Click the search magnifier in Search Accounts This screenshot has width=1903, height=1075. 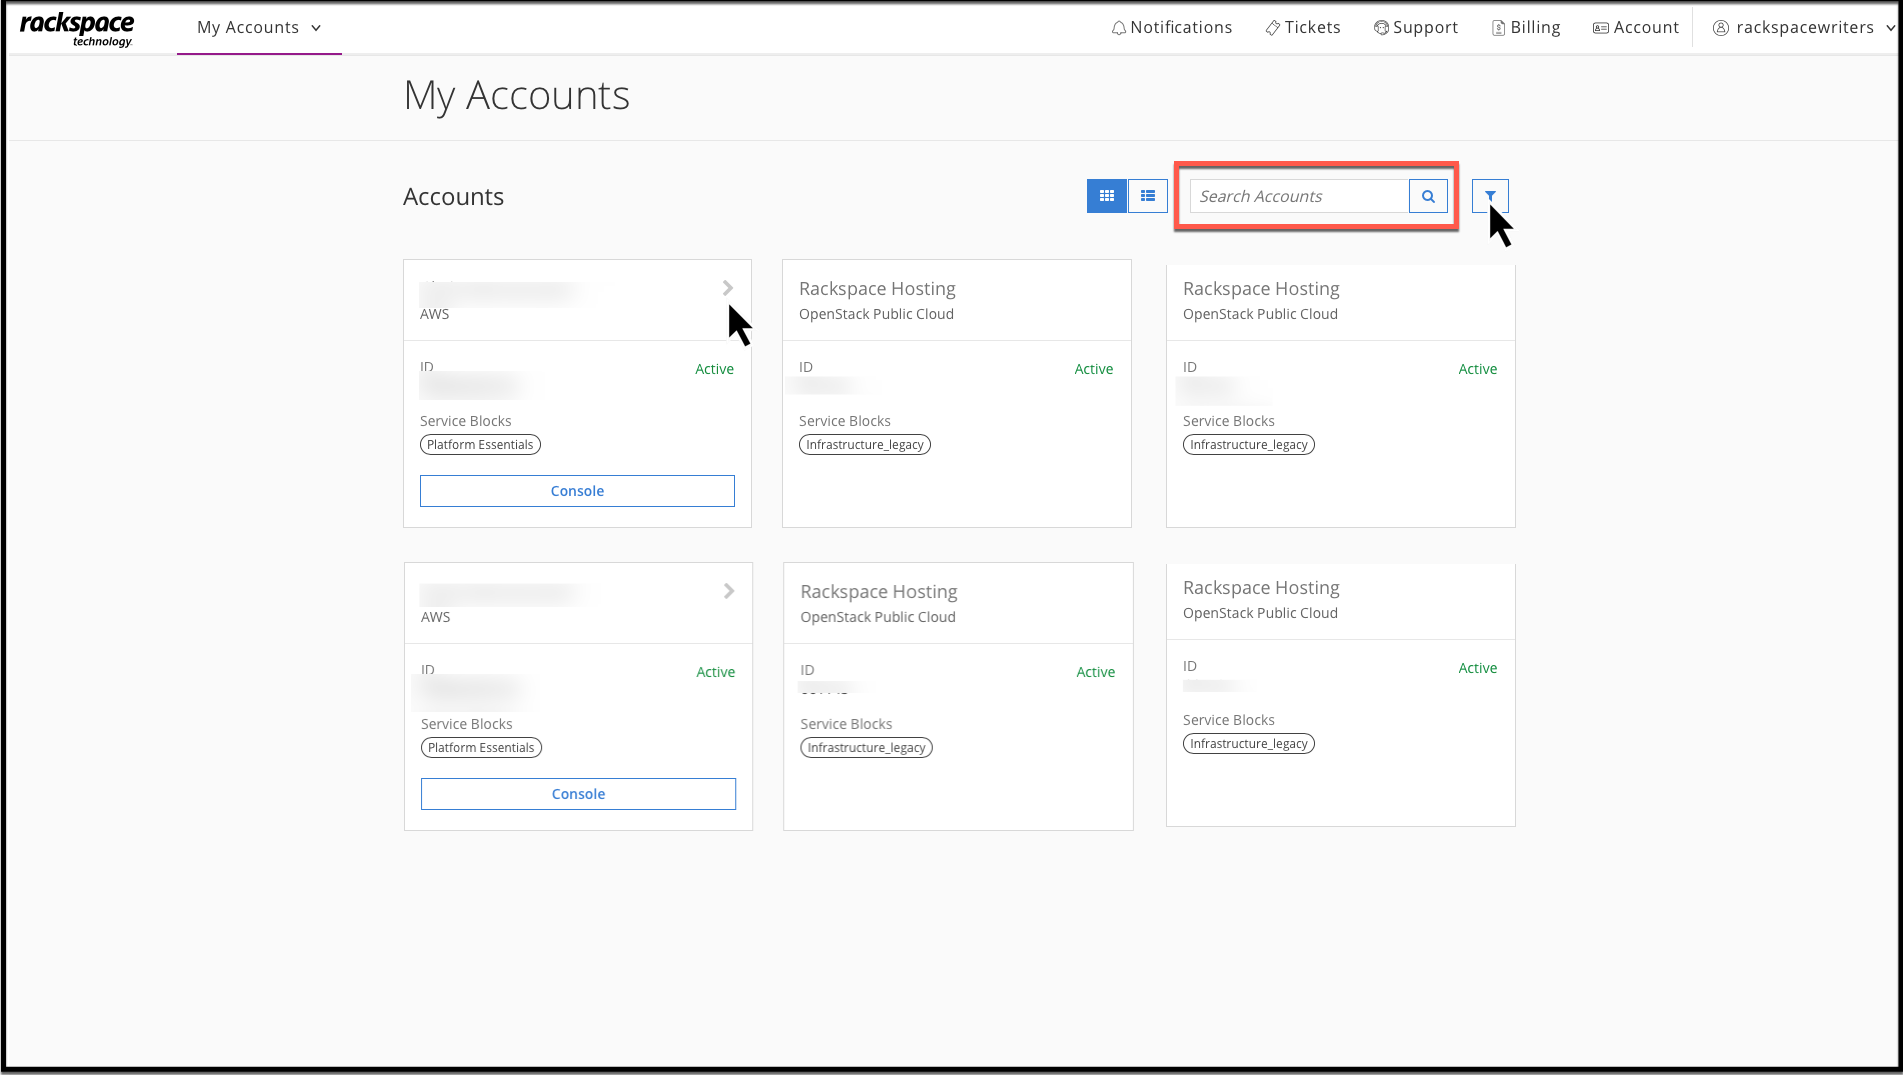click(x=1428, y=196)
